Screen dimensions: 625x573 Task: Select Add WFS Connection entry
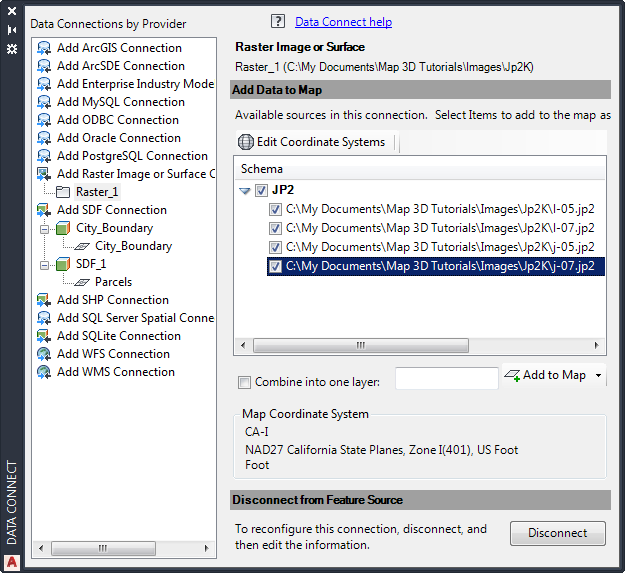point(113,354)
